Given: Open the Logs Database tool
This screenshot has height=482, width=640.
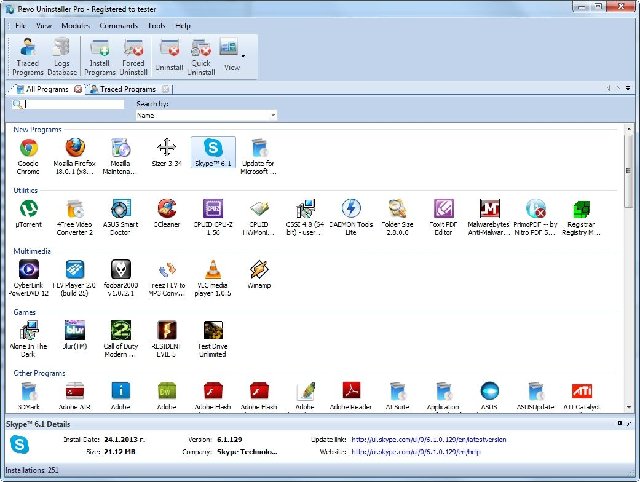Looking at the screenshot, I should click(62, 56).
